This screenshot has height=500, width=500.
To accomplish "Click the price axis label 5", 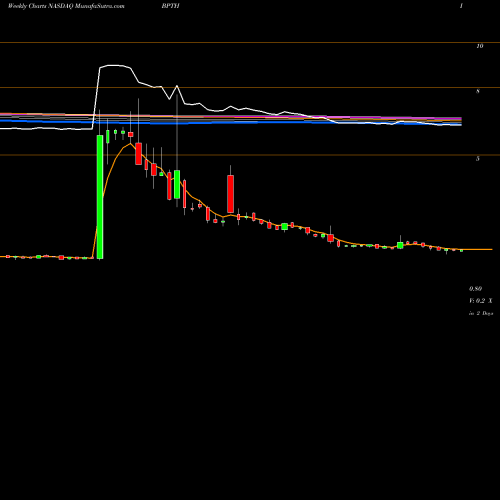I will pyautogui.click(x=478, y=159).
